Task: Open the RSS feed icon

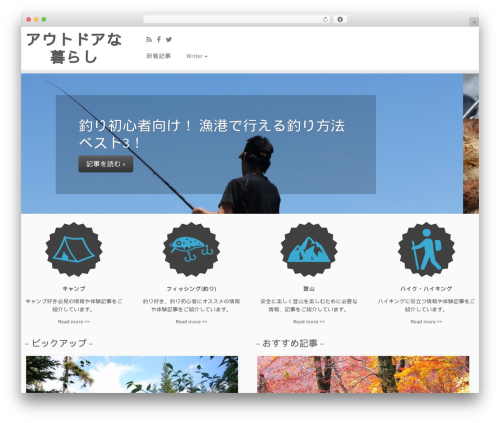Action: click(x=149, y=39)
